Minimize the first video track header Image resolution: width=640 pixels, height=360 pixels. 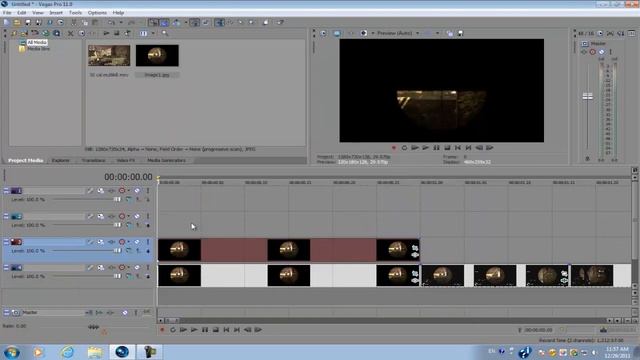[6, 191]
